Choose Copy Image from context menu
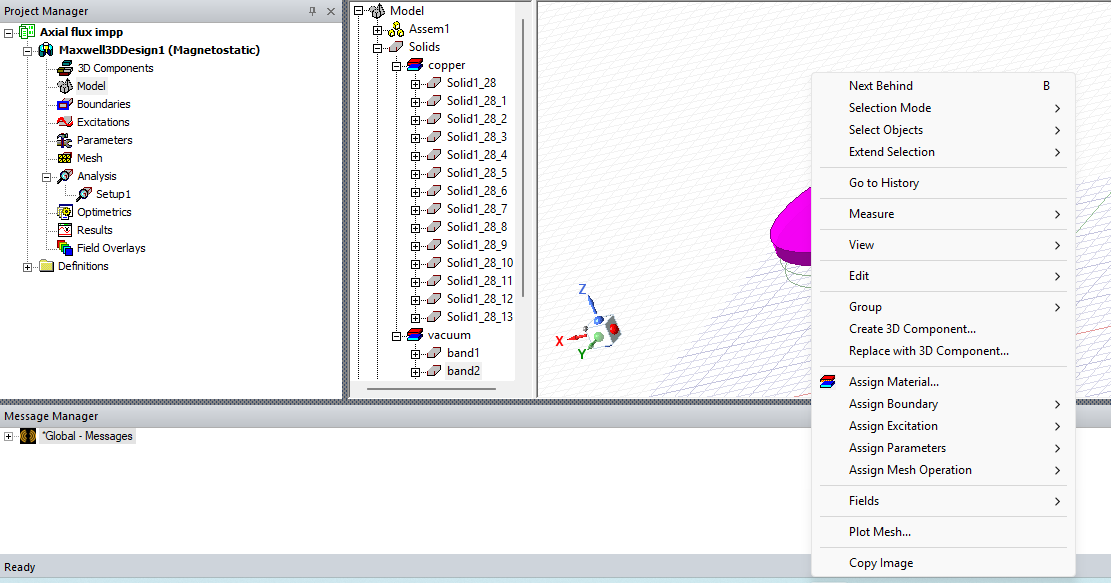1111x583 pixels. tap(943, 563)
